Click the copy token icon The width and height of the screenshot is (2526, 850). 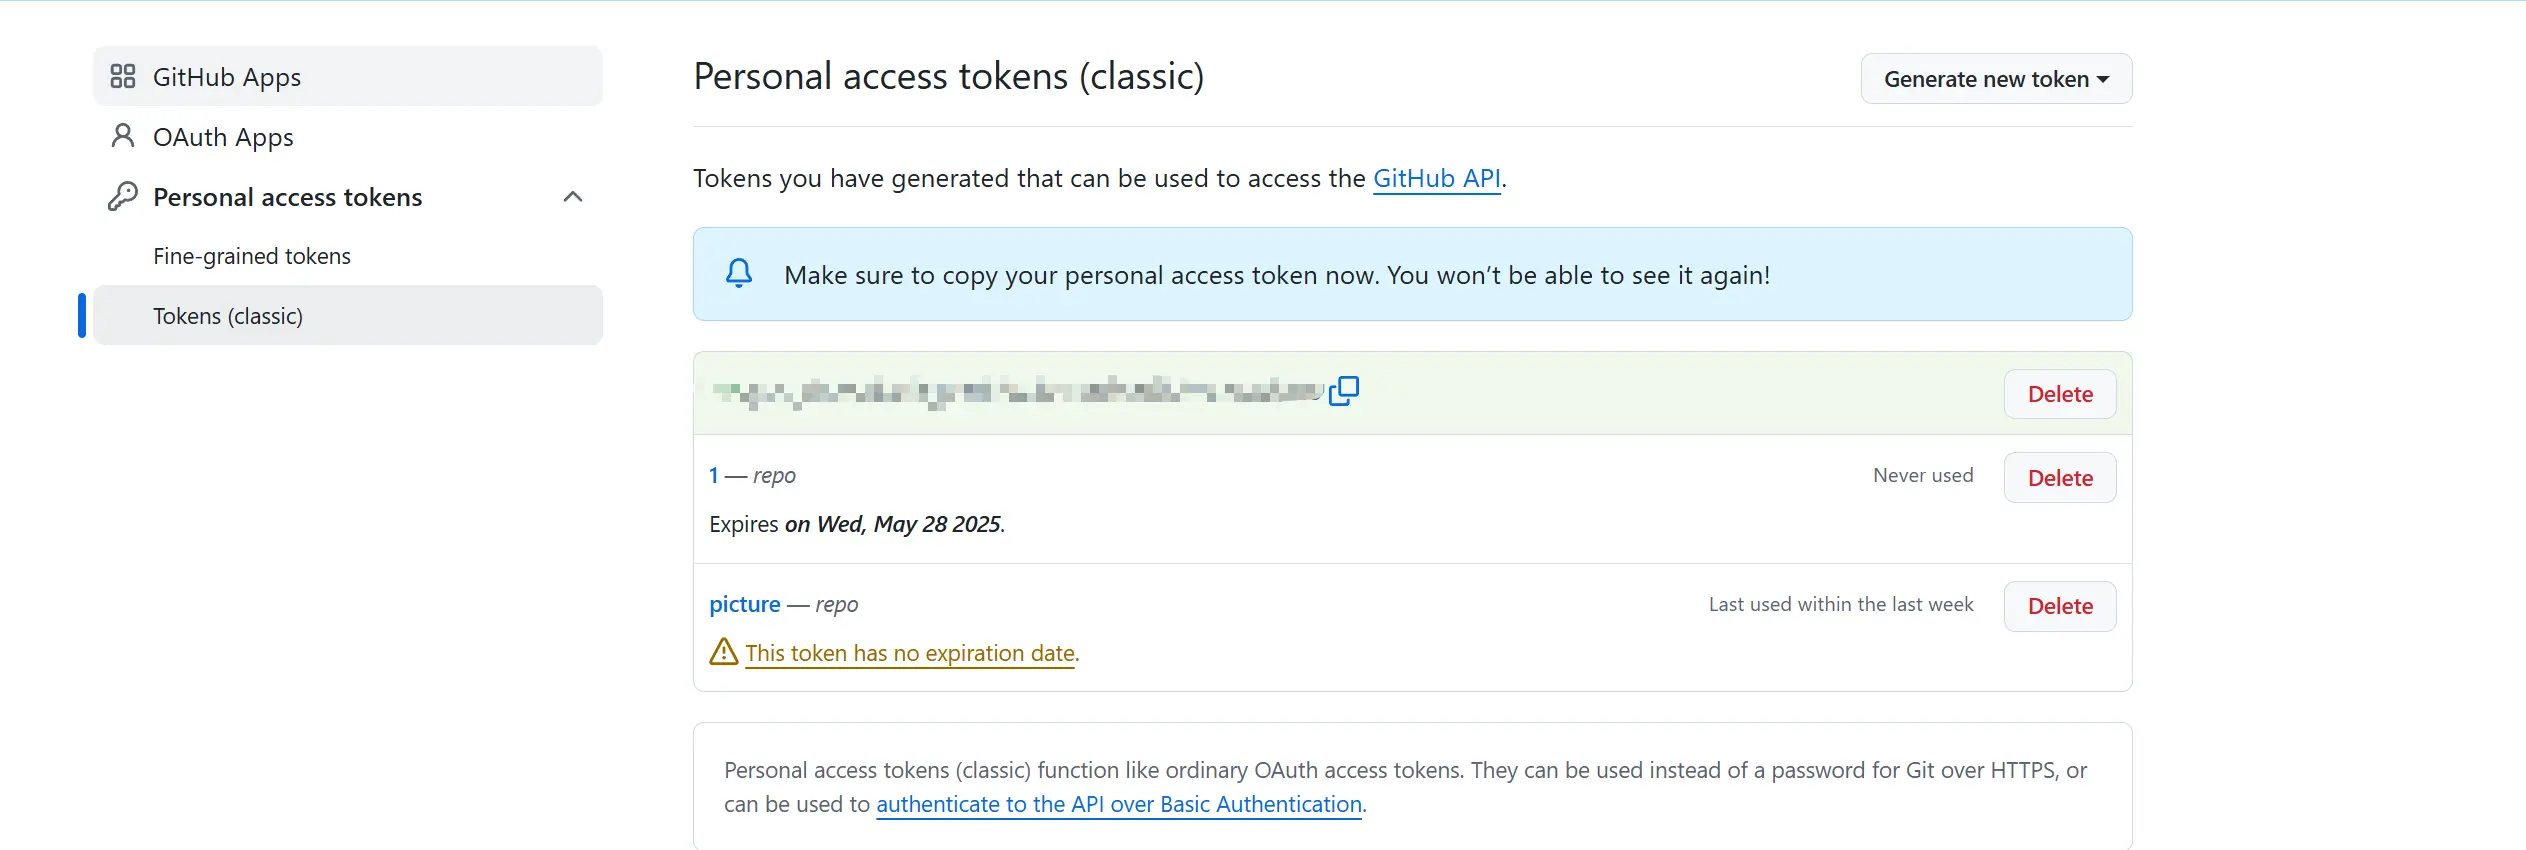[1344, 390]
